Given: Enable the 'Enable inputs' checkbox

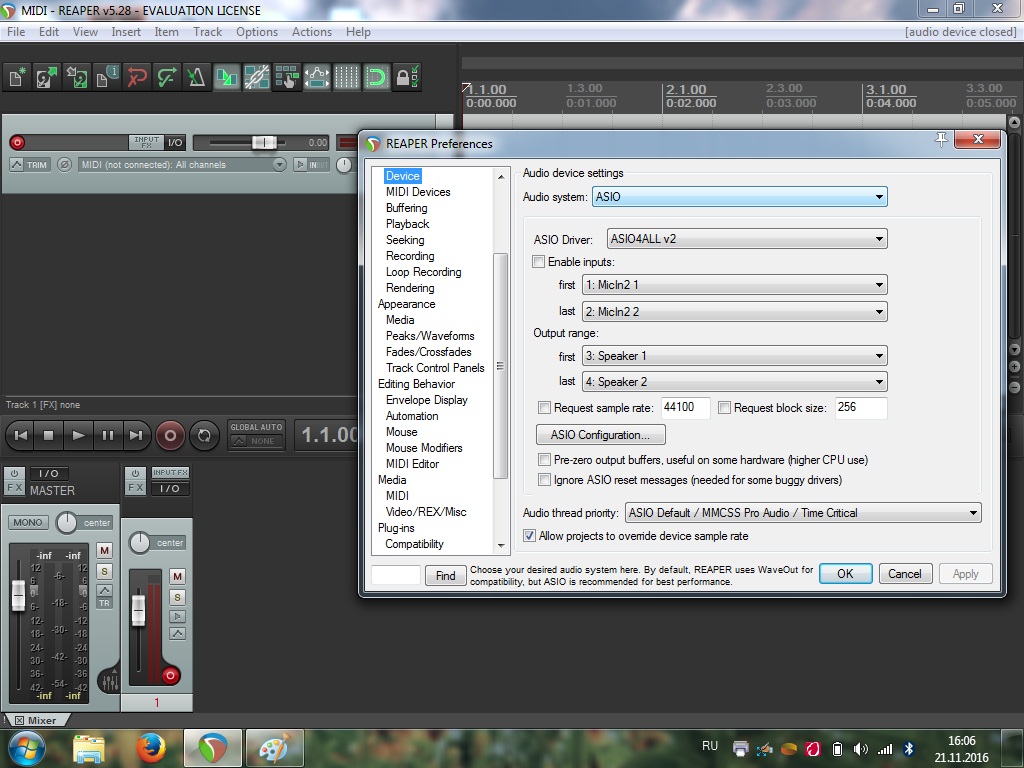Looking at the screenshot, I should [539, 262].
